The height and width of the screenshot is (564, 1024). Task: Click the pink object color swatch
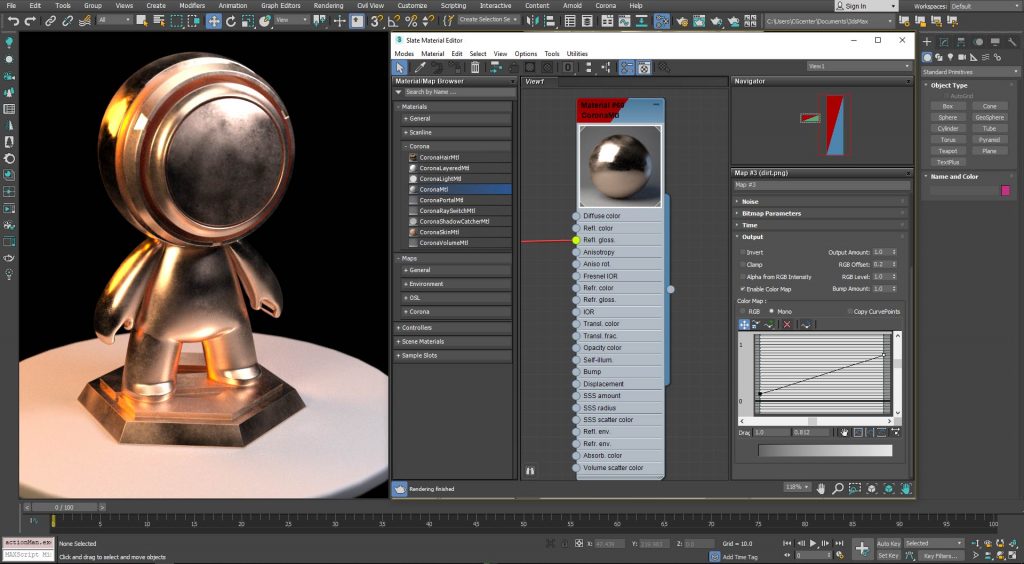point(1005,190)
